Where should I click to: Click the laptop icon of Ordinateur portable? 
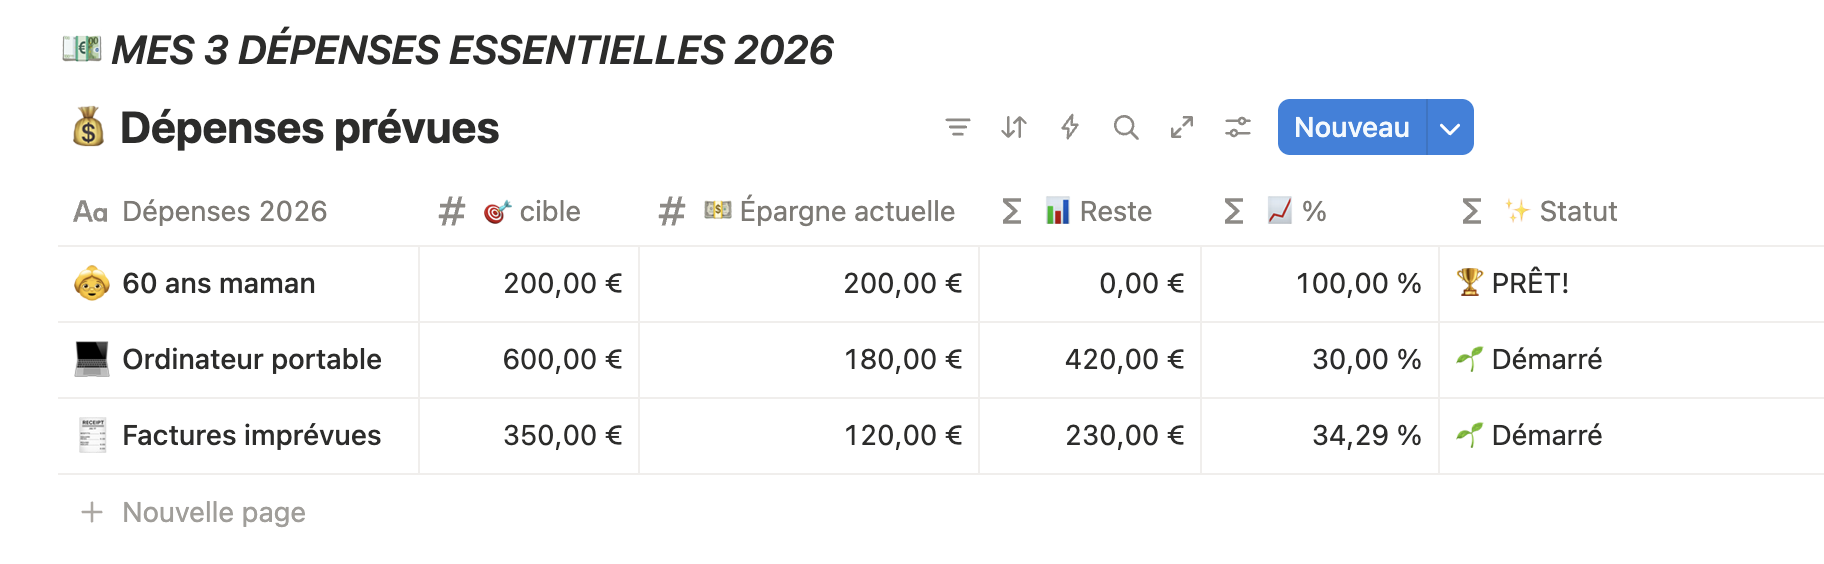(92, 359)
